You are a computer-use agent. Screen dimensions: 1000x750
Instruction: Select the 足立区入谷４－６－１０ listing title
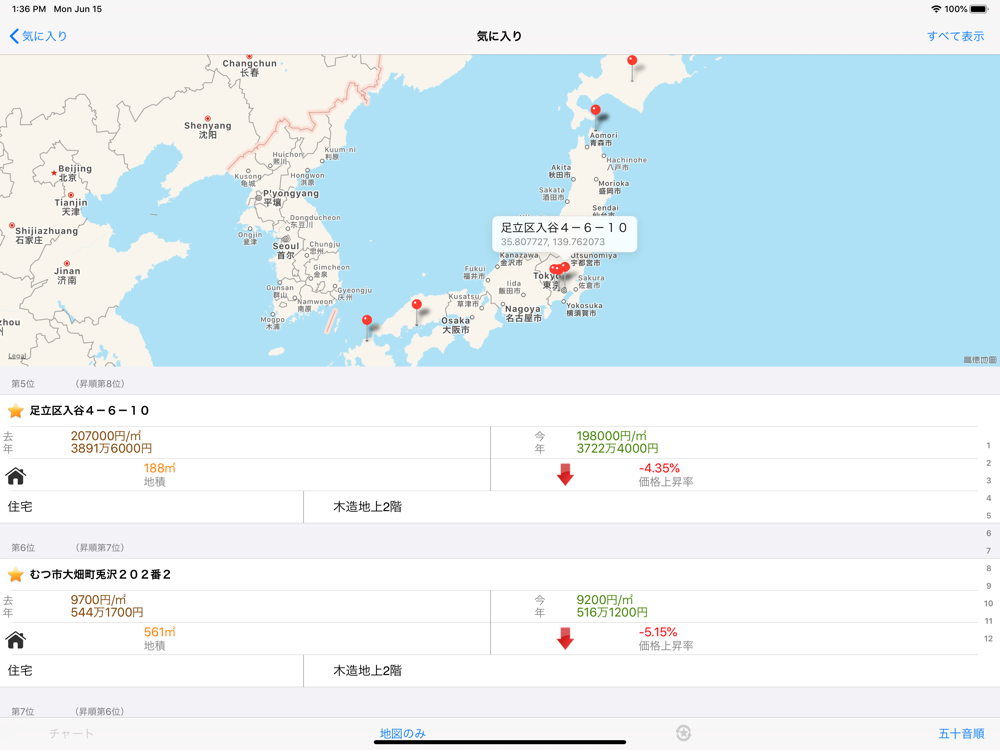point(89,411)
